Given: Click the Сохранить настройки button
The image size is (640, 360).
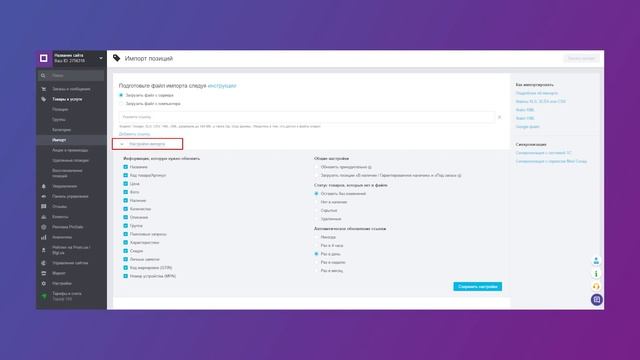Looking at the screenshot, I should [x=478, y=287].
